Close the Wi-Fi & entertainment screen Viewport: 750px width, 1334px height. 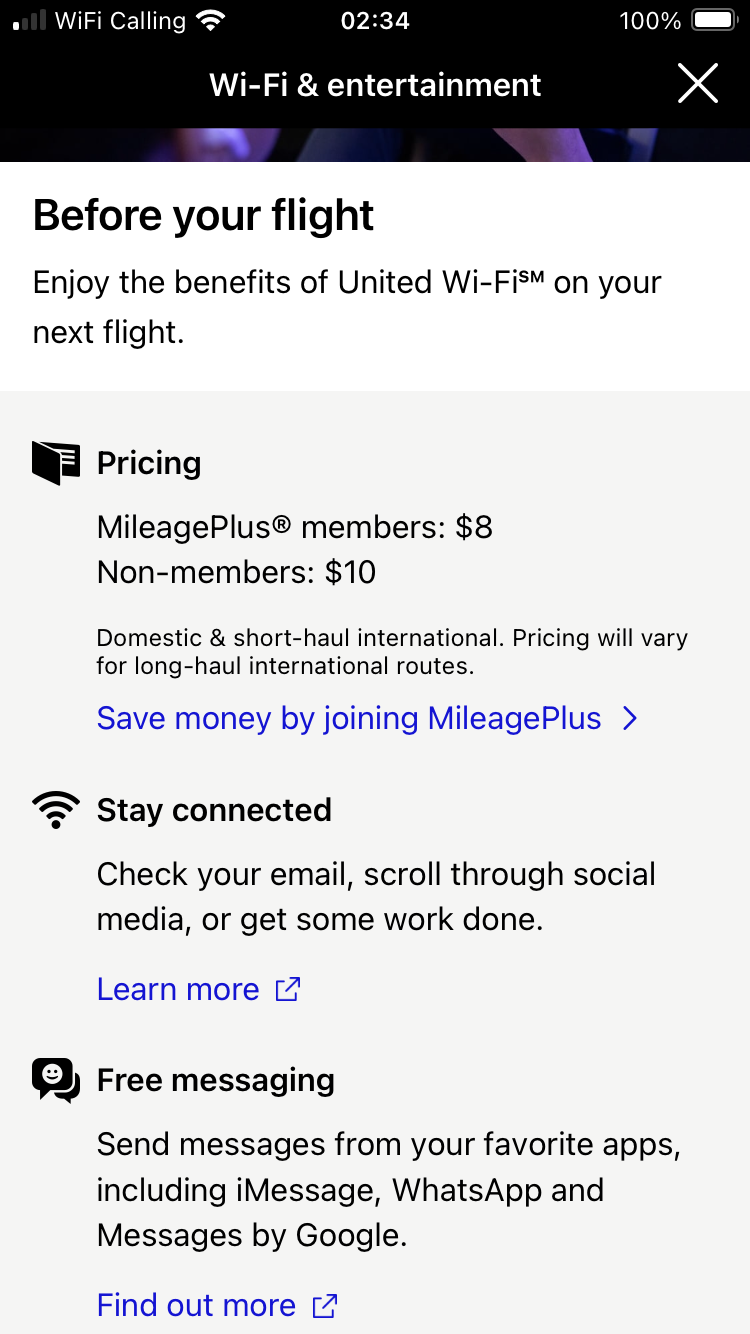[697, 84]
